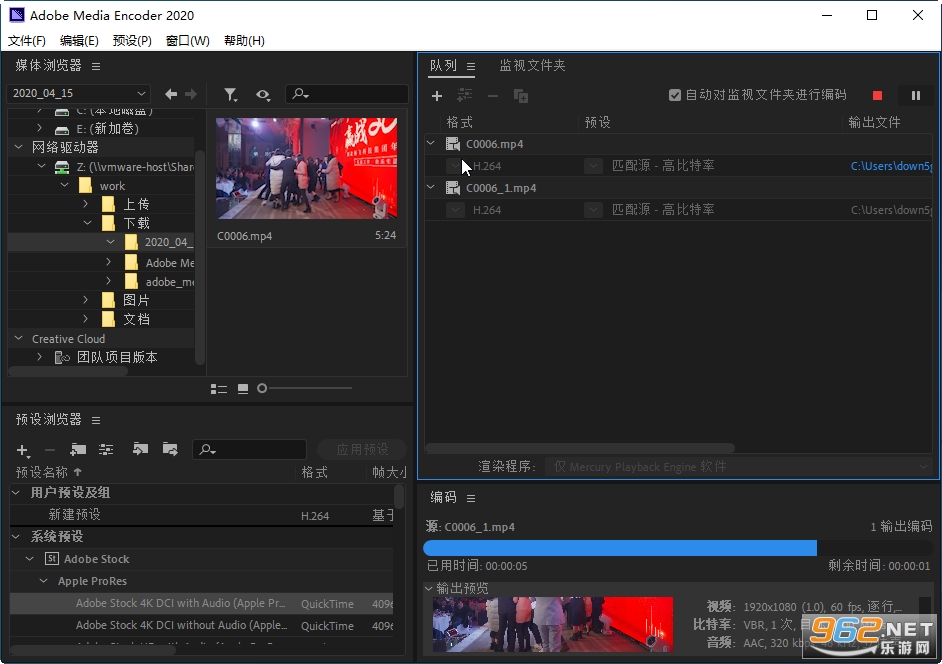Click the duplicate icon in Queue toolbar
The image size is (942, 664).
click(521, 96)
